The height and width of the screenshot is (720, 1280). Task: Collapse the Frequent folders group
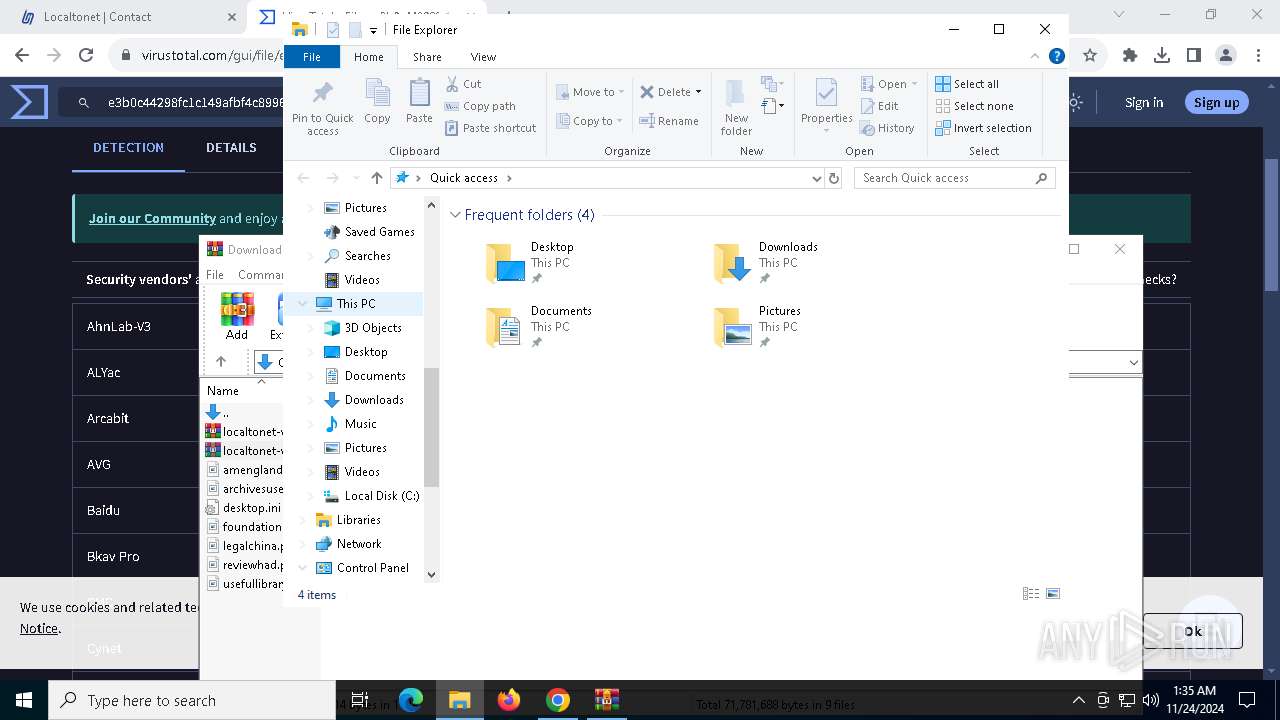point(455,215)
